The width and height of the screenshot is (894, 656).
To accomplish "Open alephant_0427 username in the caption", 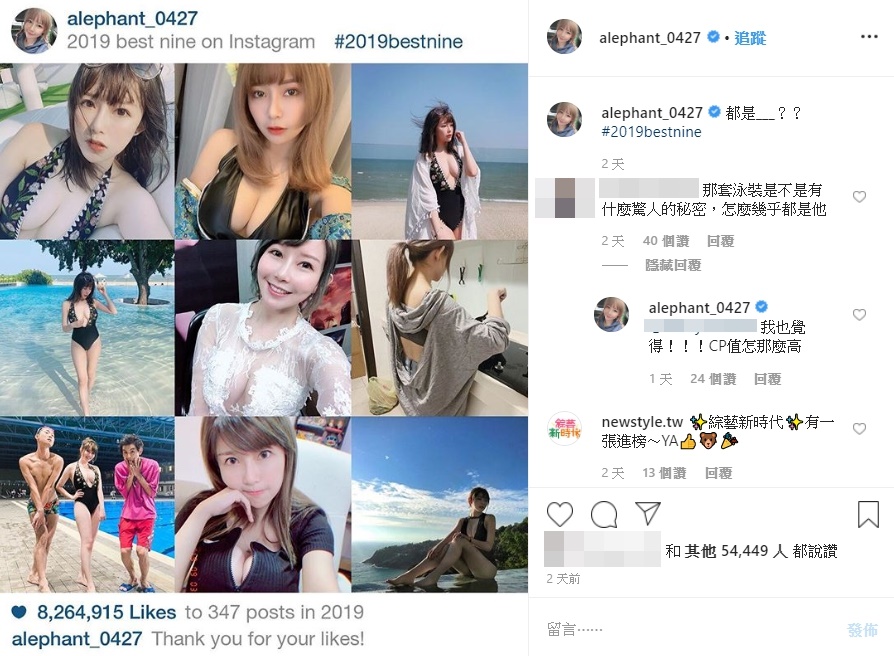I will click(x=652, y=113).
